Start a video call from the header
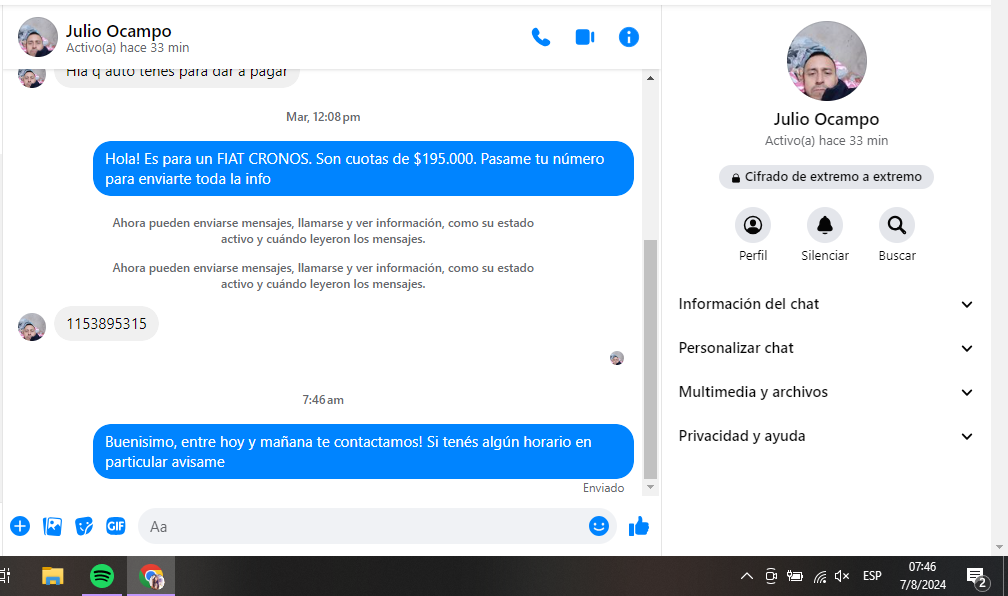The image size is (1008, 596). (x=585, y=37)
